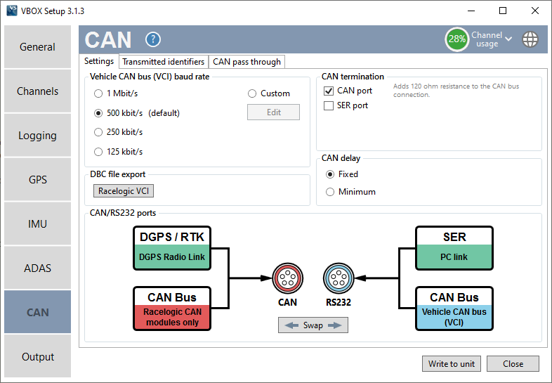The image size is (552, 383).
Task: Open the IMU section
Action: pyautogui.click(x=37, y=224)
